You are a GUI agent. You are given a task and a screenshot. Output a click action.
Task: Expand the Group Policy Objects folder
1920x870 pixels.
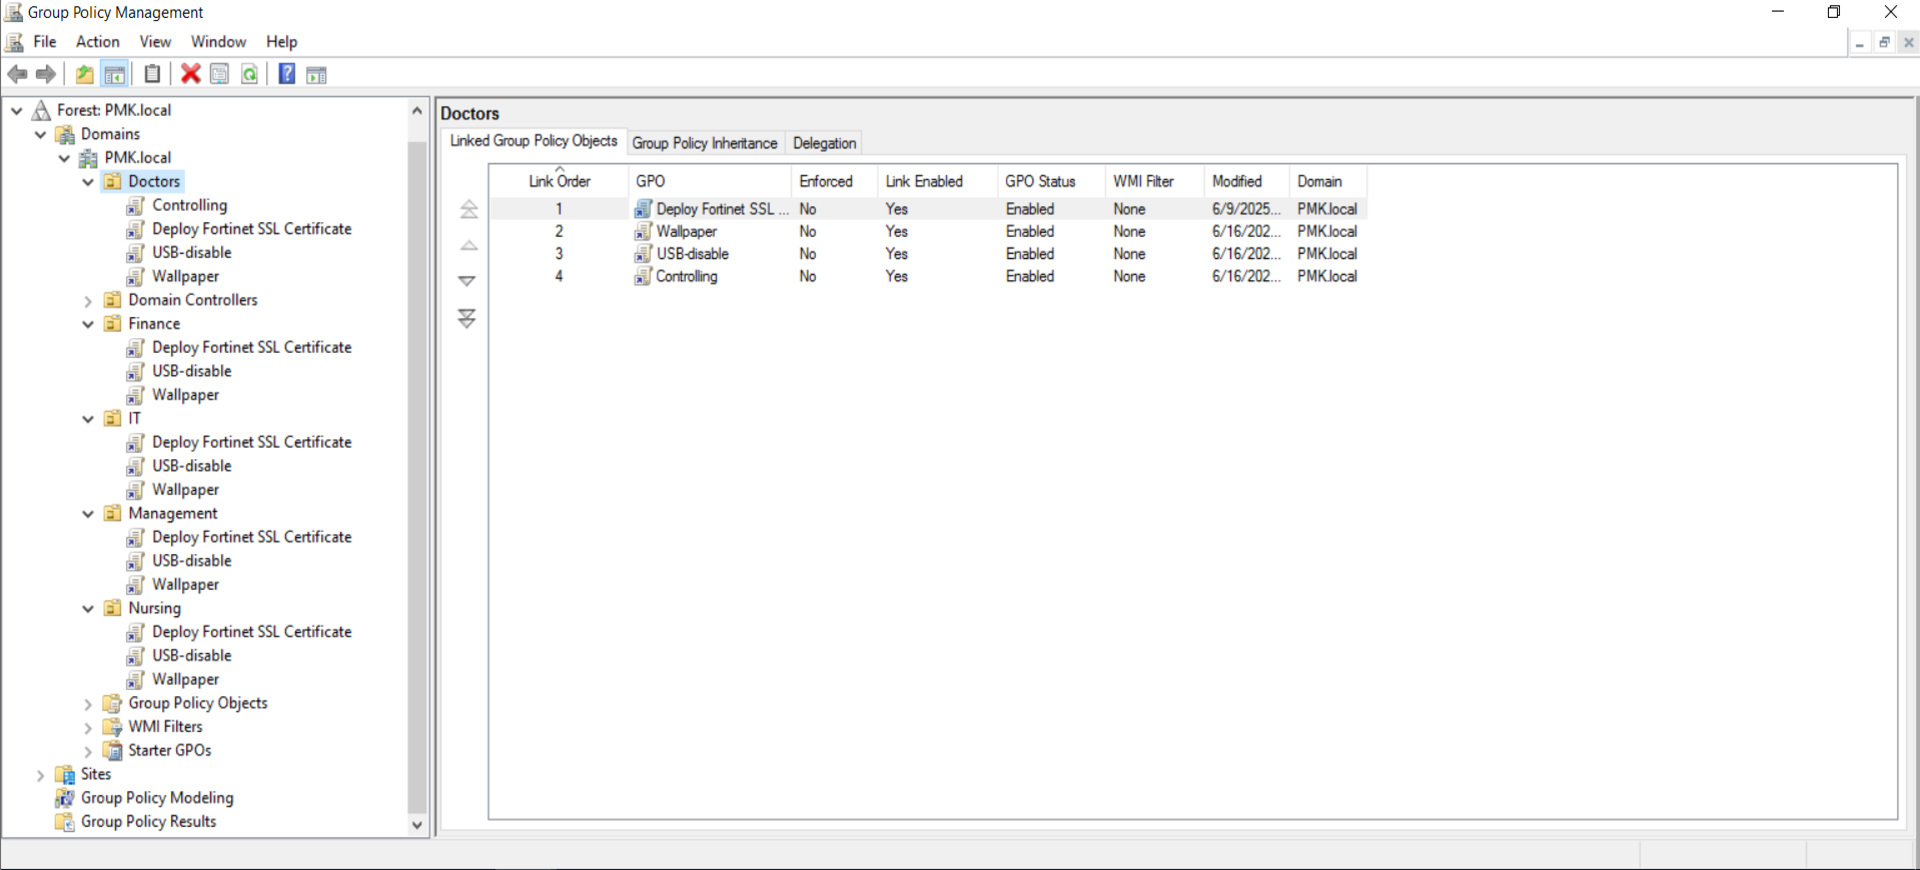[88, 704]
